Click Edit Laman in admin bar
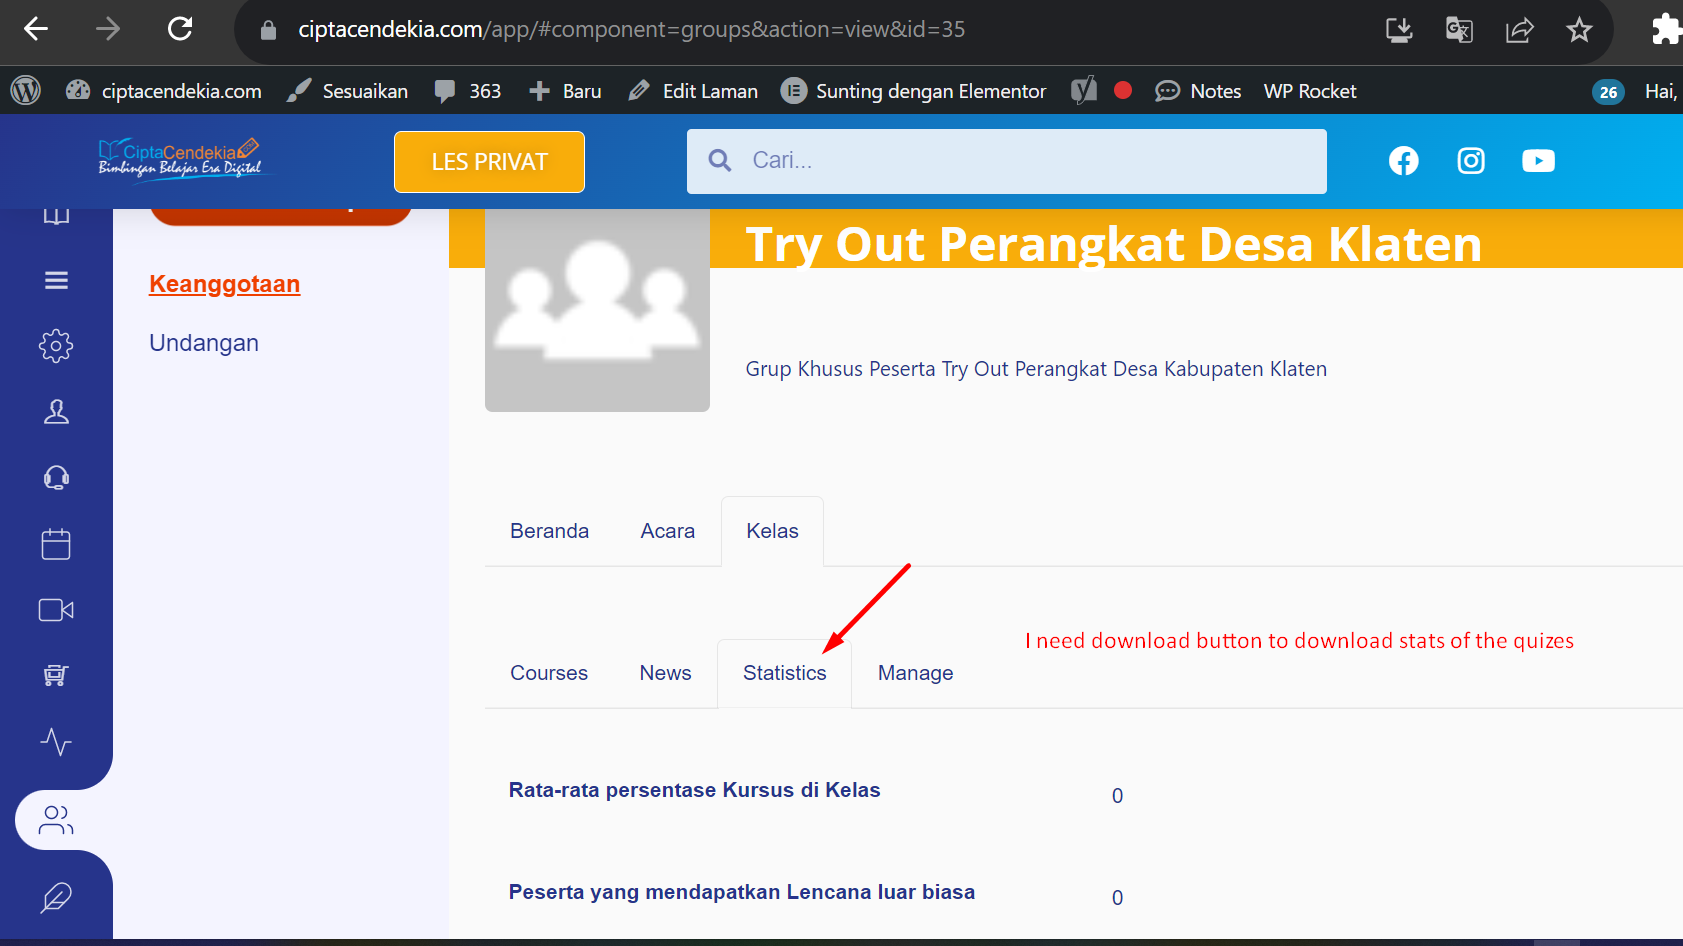This screenshot has width=1683, height=946. (x=693, y=91)
